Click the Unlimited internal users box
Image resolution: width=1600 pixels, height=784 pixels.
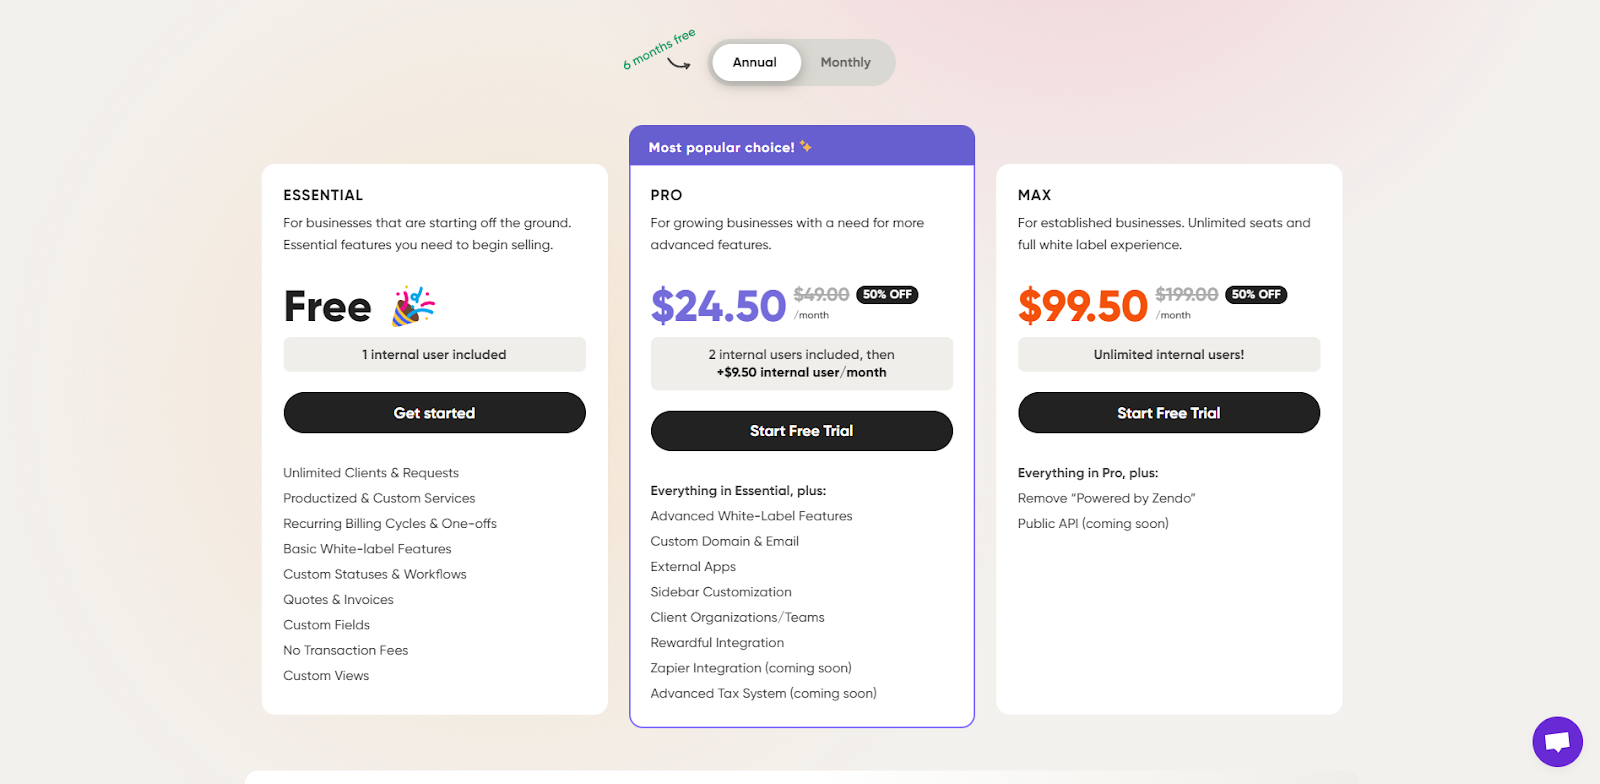[x=1168, y=354]
